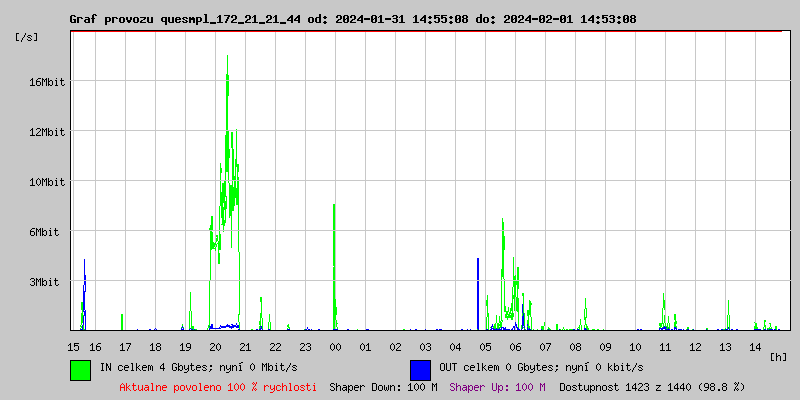The height and width of the screenshot is (400, 800).
Task: Select the 3Mbit y-axis label
Action: click(x=47, y=282)
